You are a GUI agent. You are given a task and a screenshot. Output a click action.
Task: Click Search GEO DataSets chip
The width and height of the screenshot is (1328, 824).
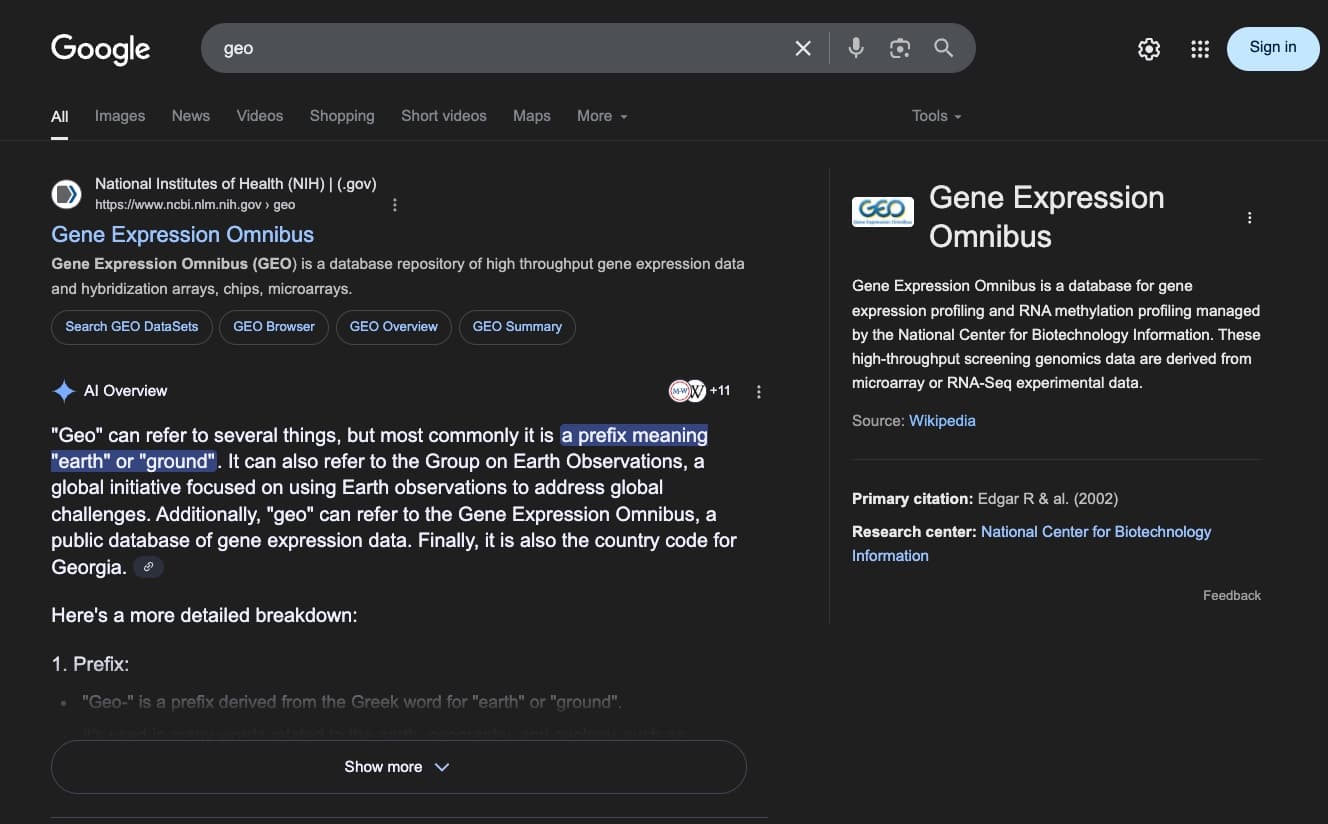pos(132,327)
